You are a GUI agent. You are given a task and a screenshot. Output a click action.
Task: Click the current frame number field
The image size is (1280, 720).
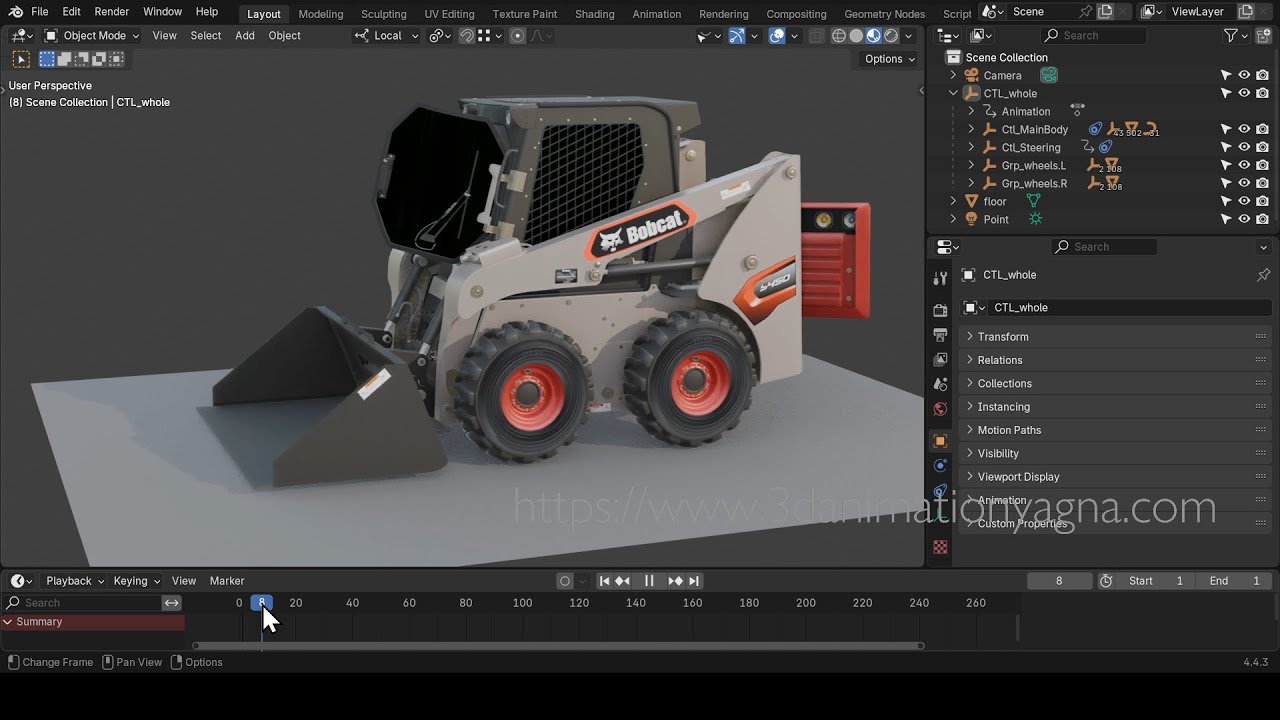coord(1059,581)
